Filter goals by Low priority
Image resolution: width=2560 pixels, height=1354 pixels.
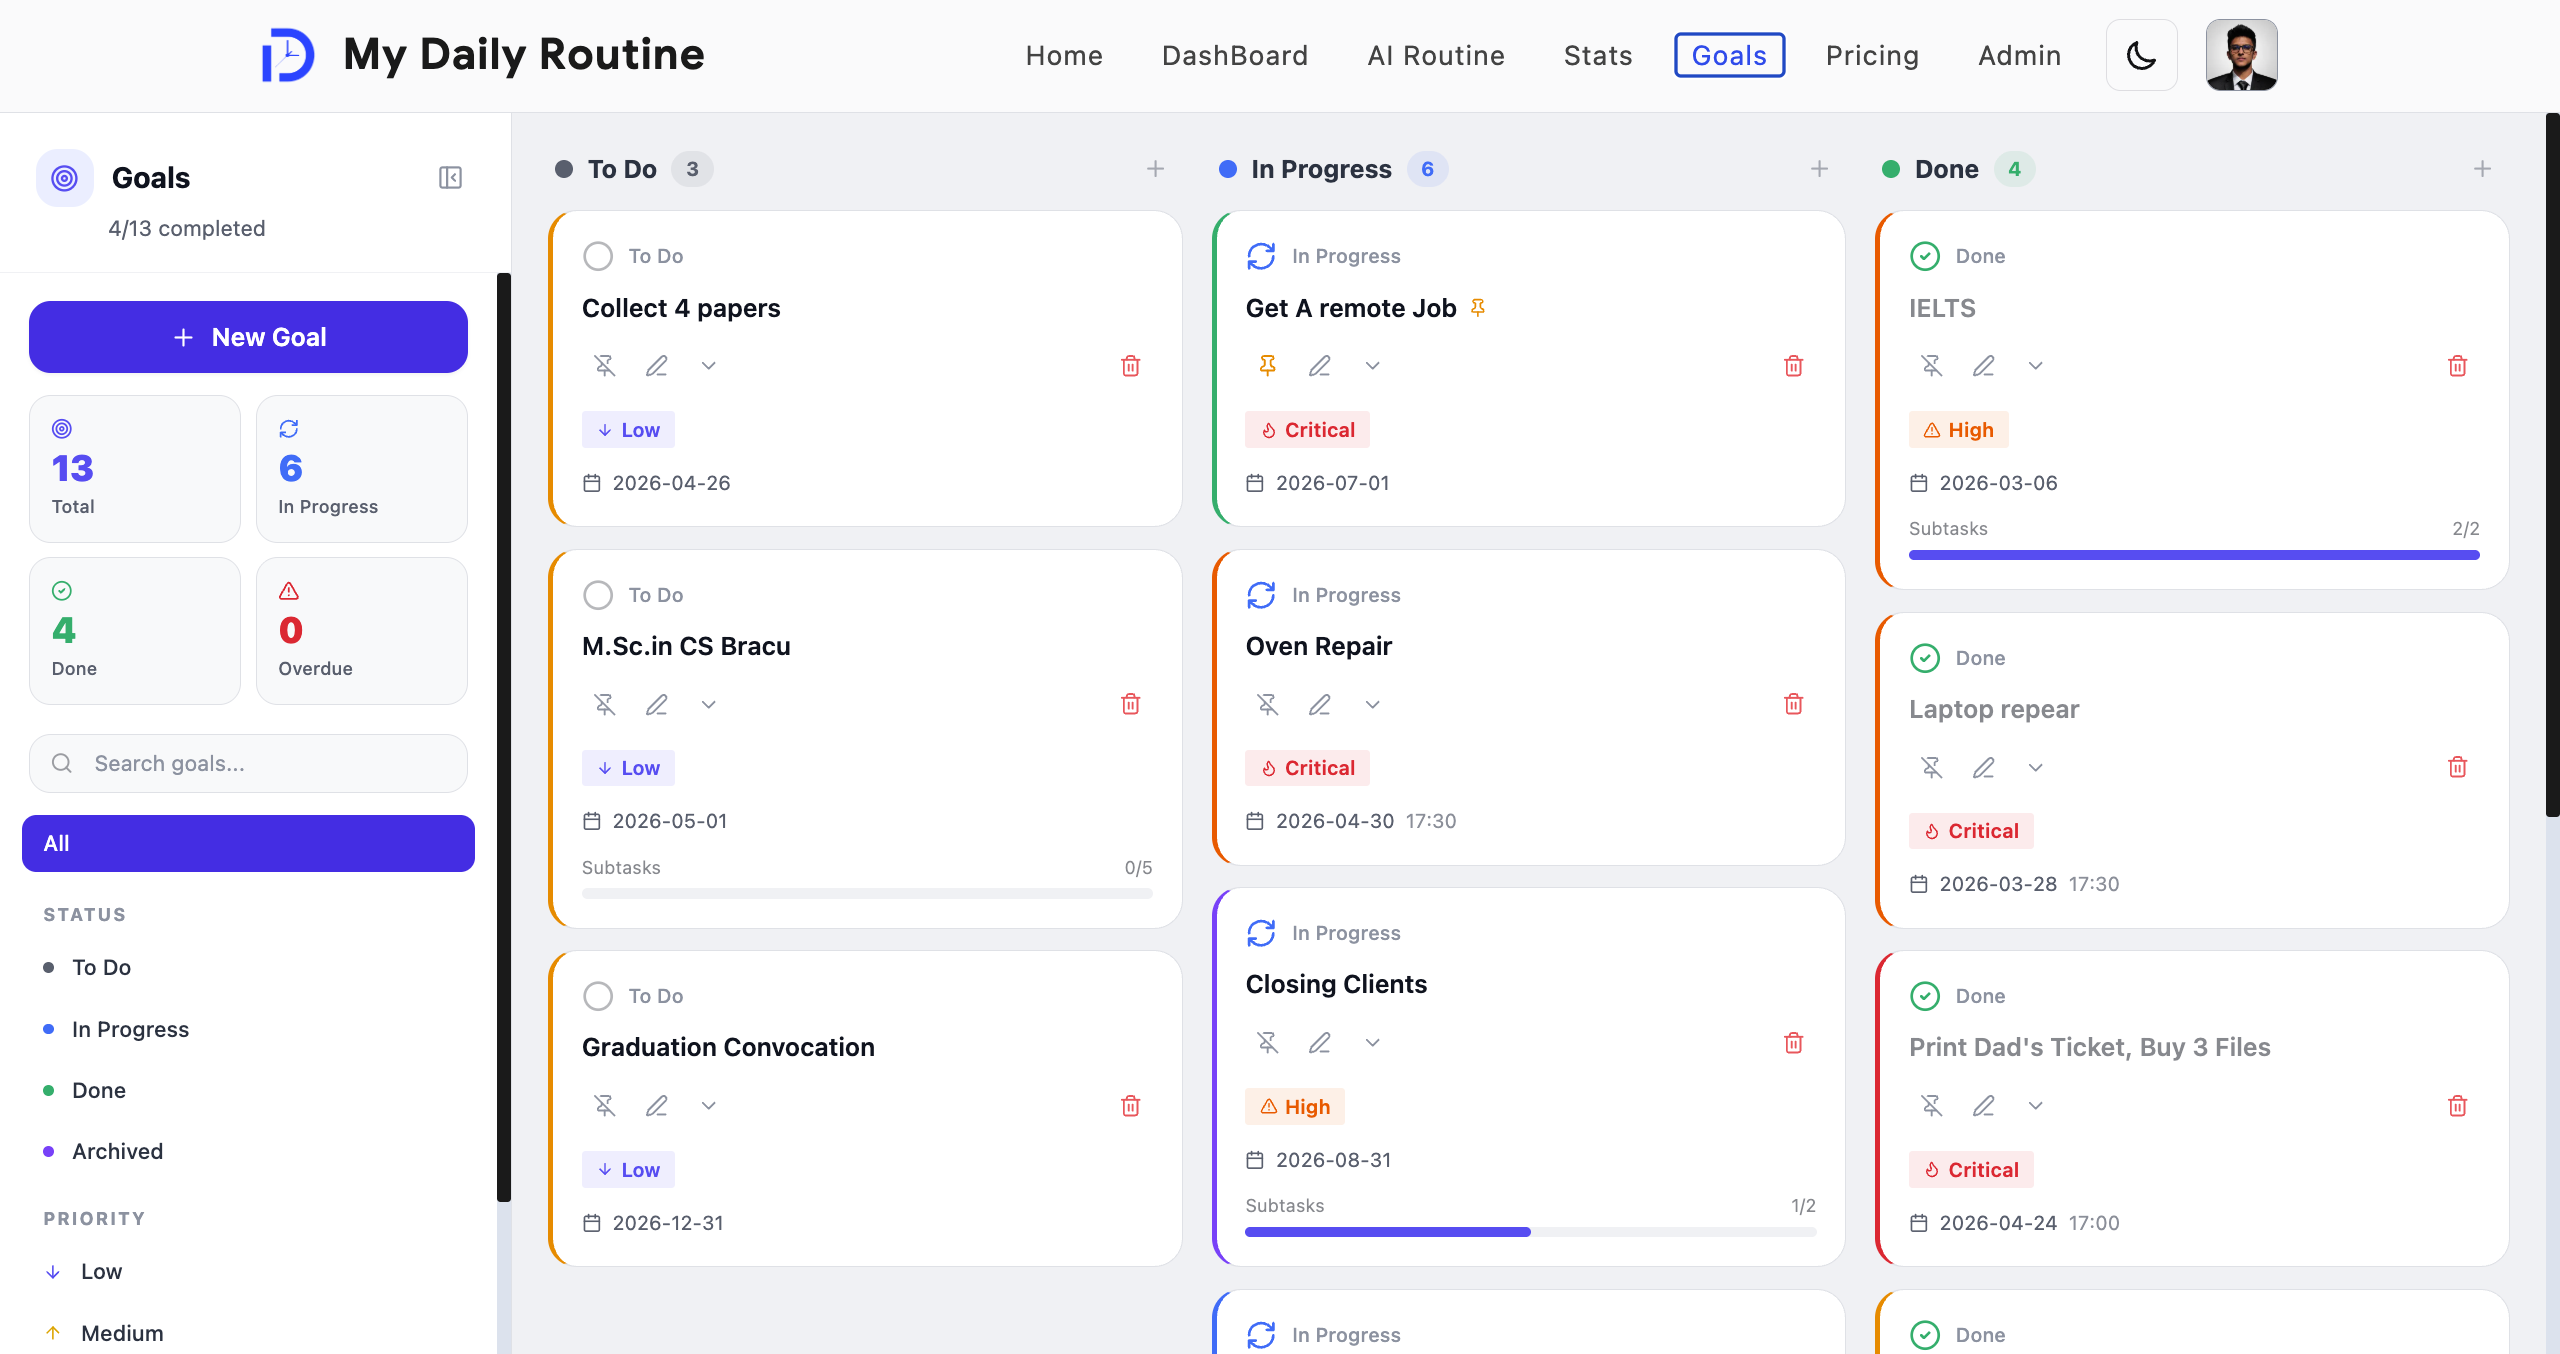248,1271
